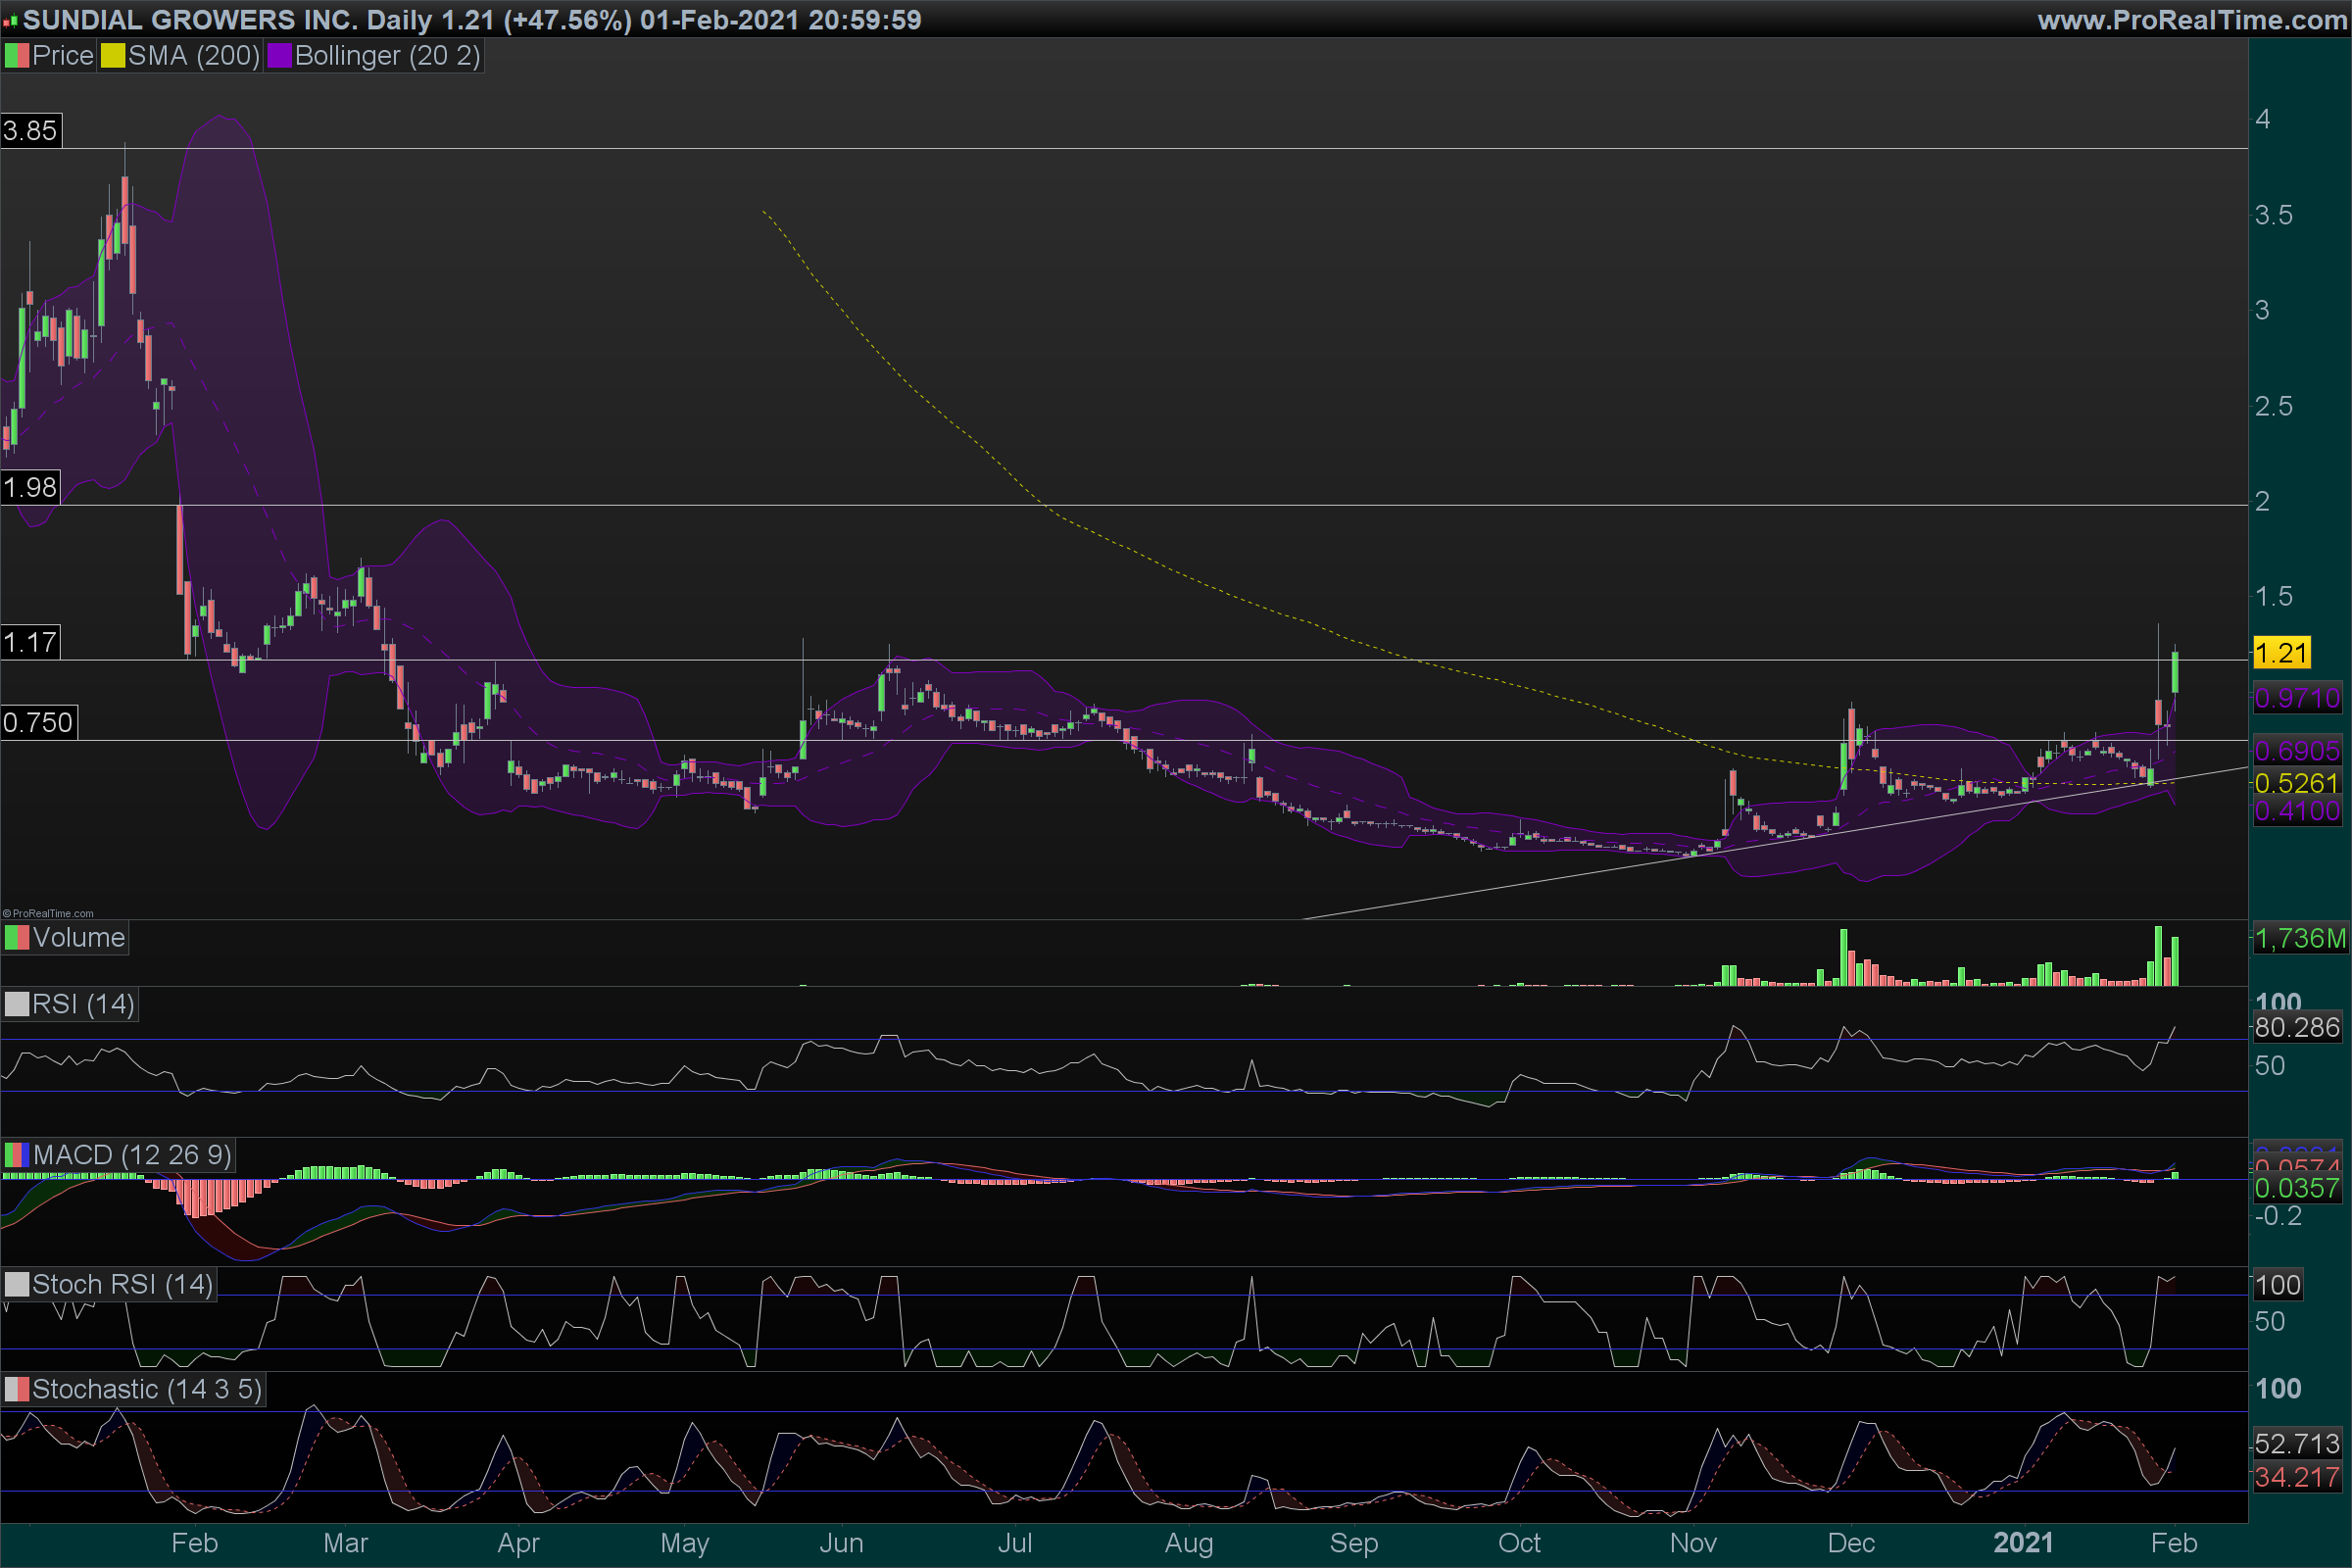Click the volume value 1,736M label
2352x1568 pixels.
click(2300, 938)
